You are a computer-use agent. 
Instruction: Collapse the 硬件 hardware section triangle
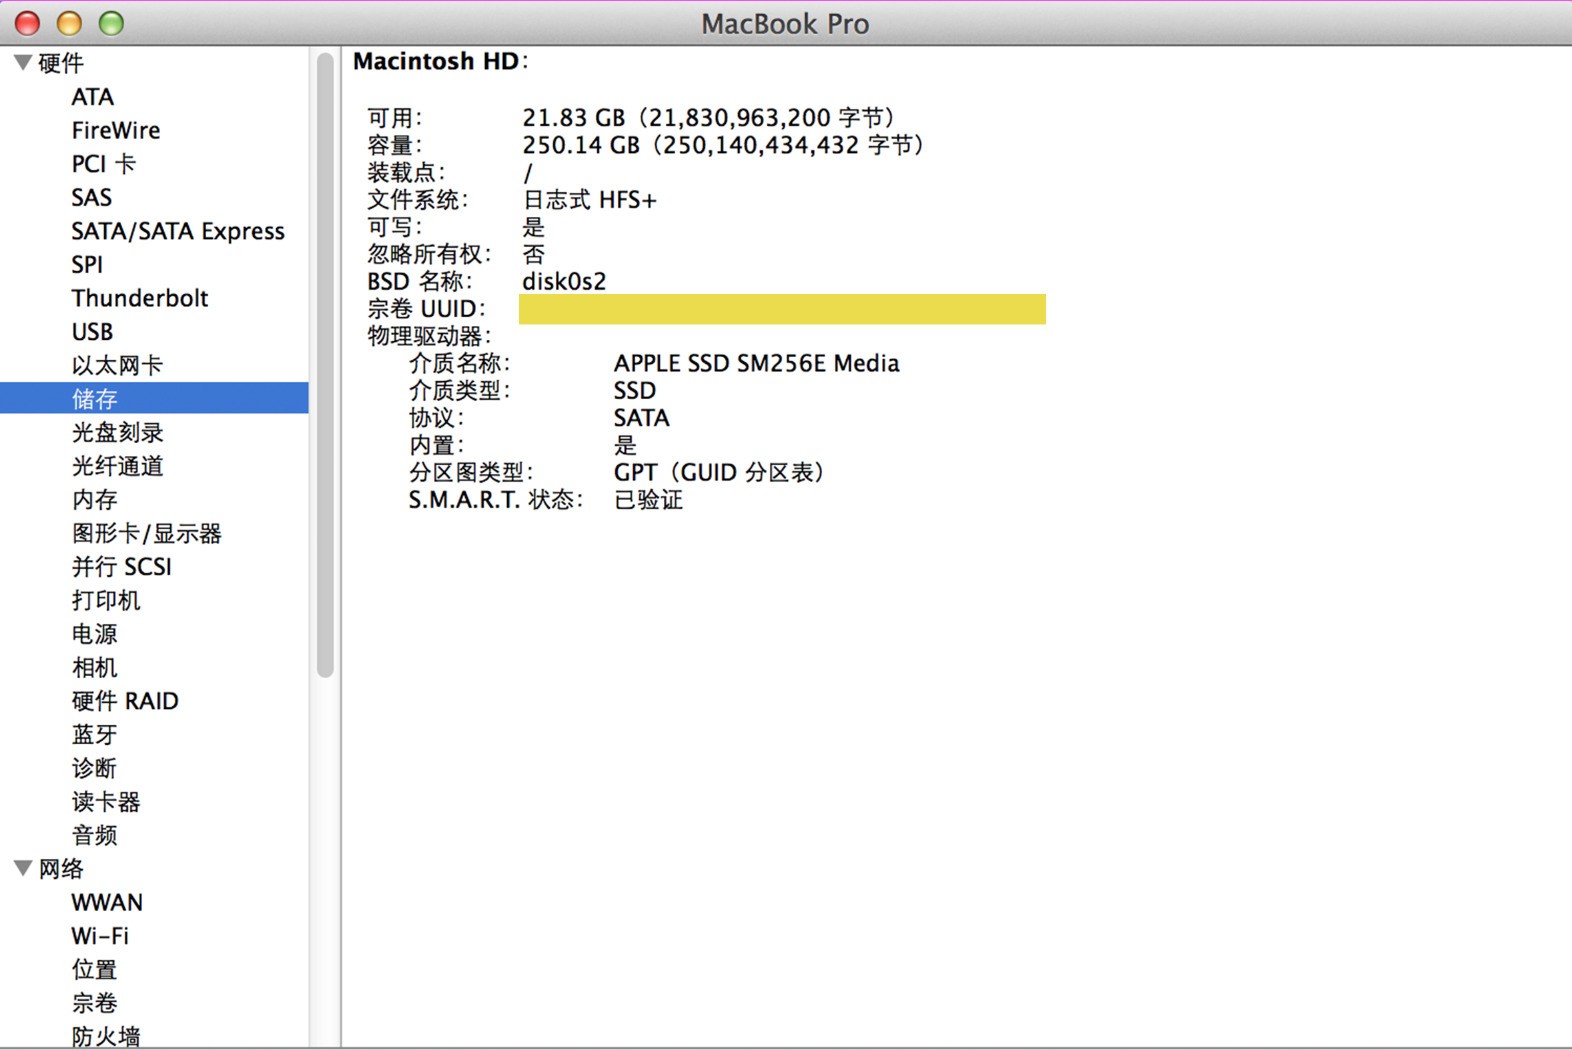(22, 63)
